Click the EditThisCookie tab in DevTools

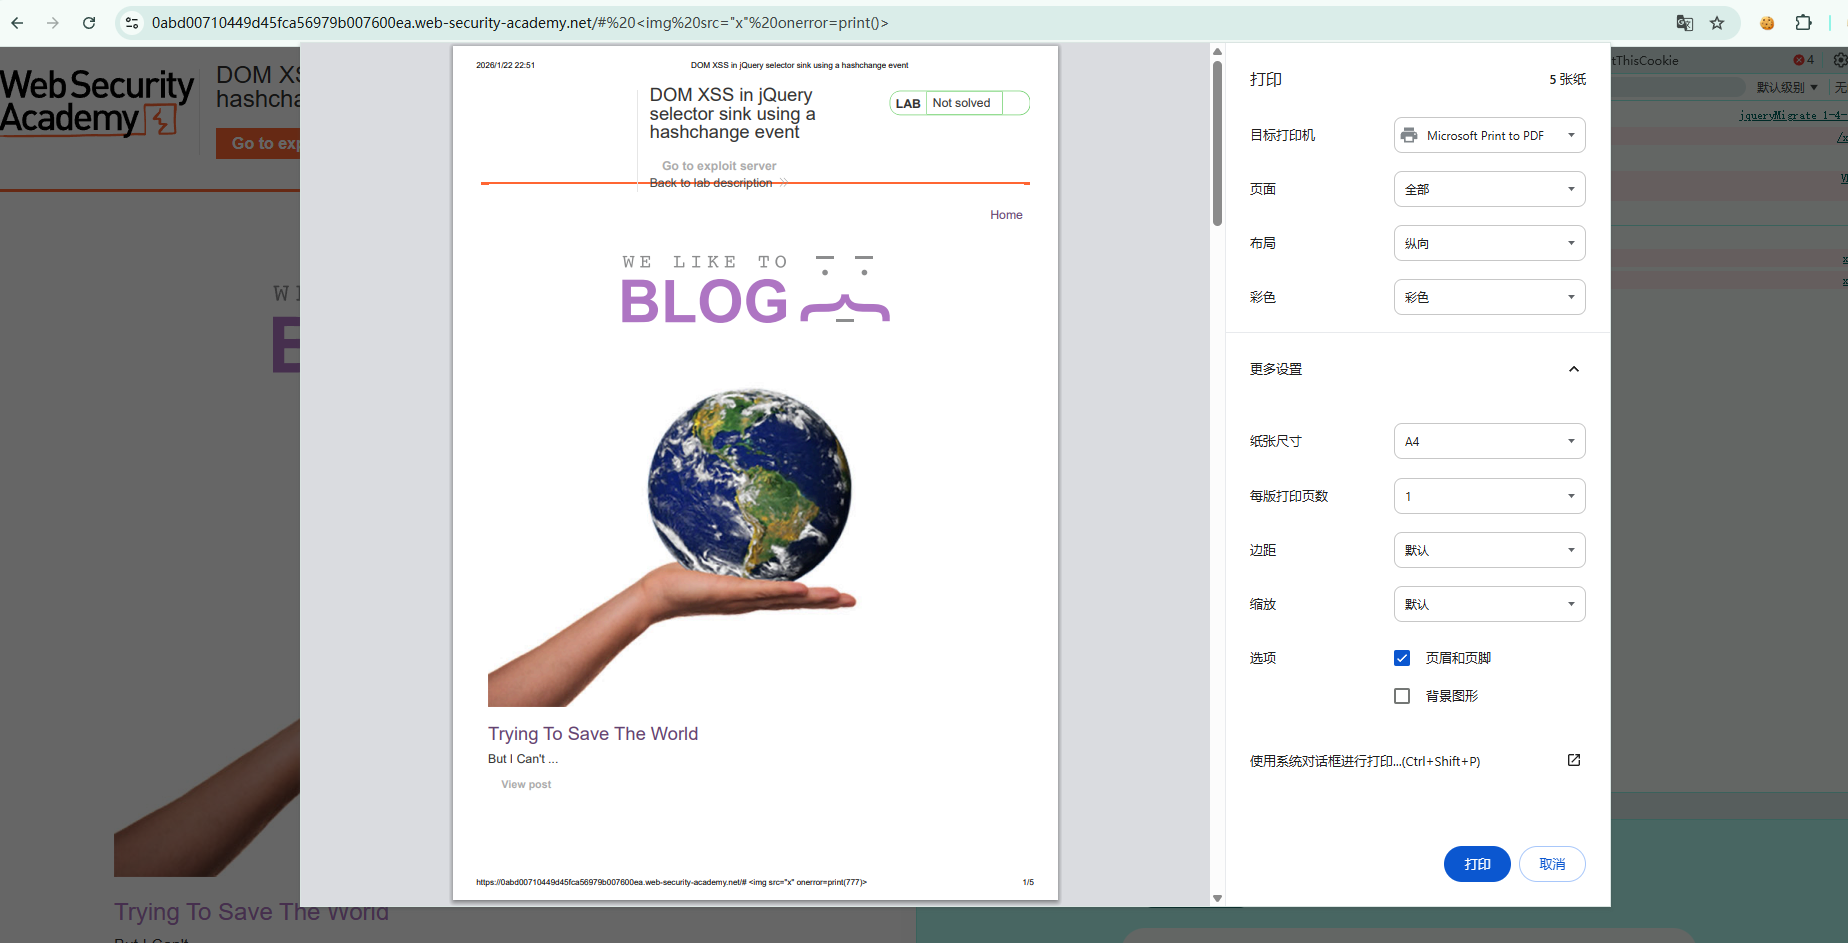coord(1645,60)
